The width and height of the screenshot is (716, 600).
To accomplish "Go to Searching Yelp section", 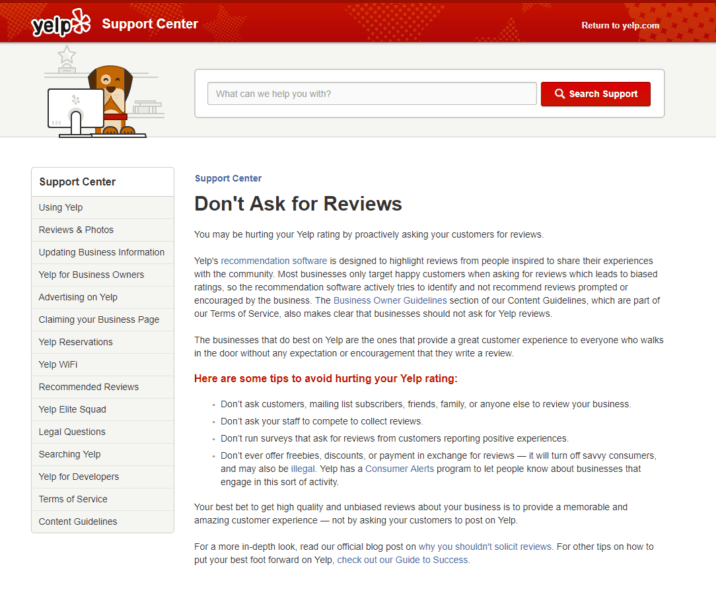I will [x=103, y=454].
